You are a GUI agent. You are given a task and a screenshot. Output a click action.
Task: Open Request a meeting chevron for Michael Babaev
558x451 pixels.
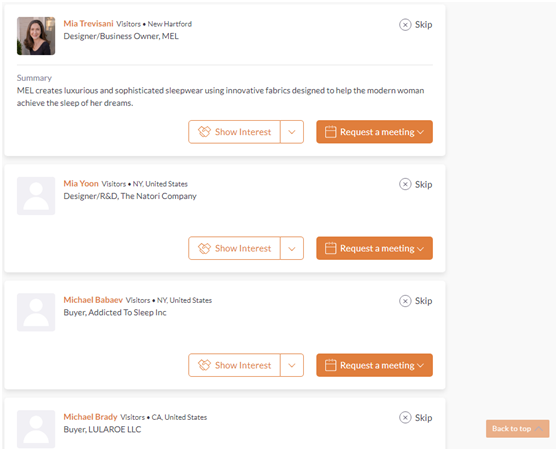coord(420,366)
